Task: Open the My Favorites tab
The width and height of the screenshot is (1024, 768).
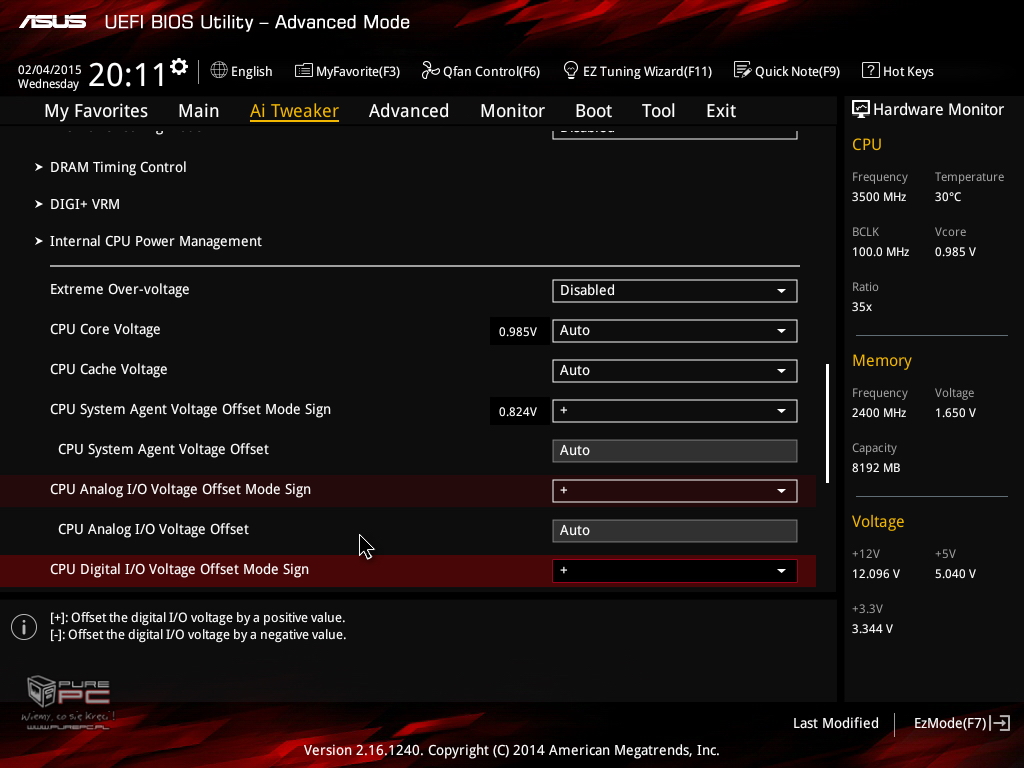Action: click(96, 111)
